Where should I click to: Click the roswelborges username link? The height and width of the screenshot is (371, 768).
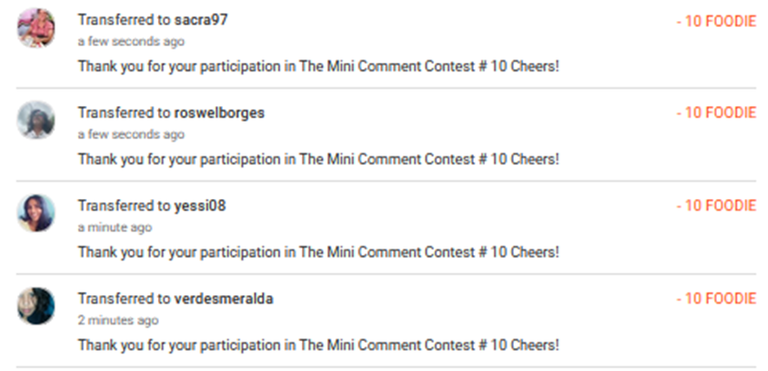[x=219, y=113]
